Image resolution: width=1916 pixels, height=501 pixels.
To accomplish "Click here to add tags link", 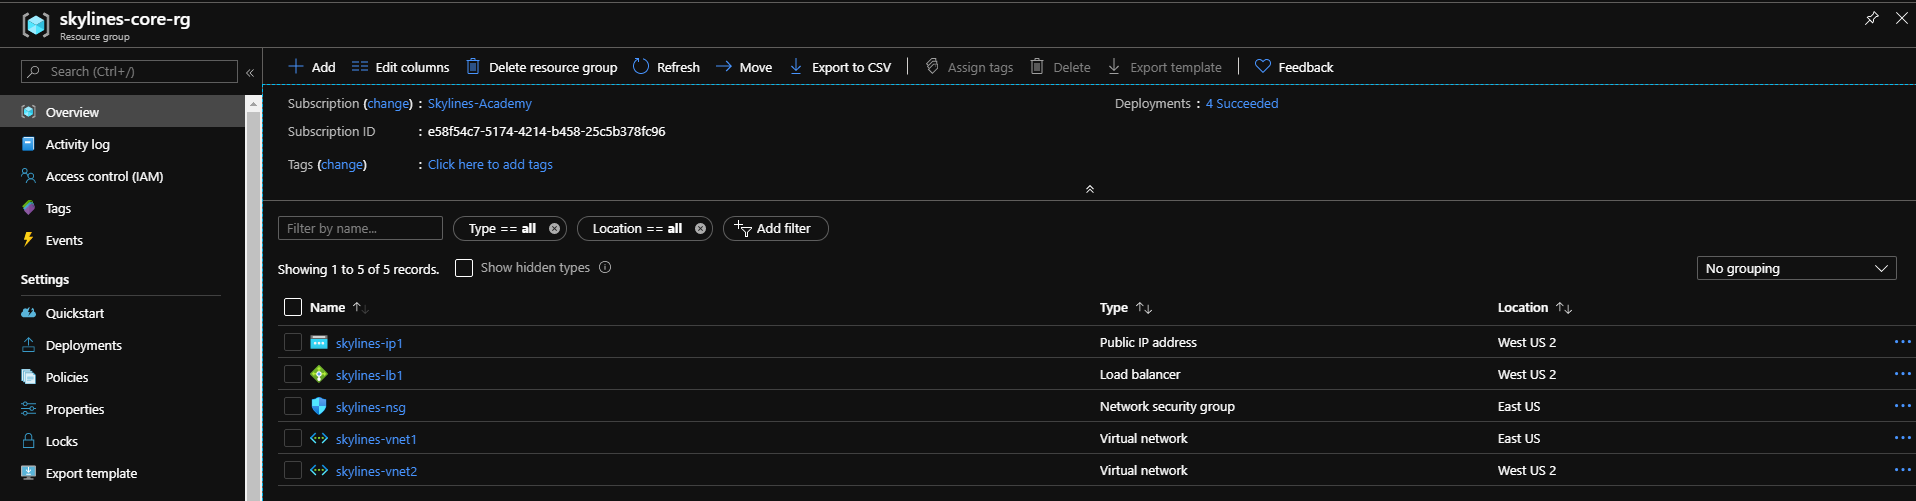I will tap(490, 164).
